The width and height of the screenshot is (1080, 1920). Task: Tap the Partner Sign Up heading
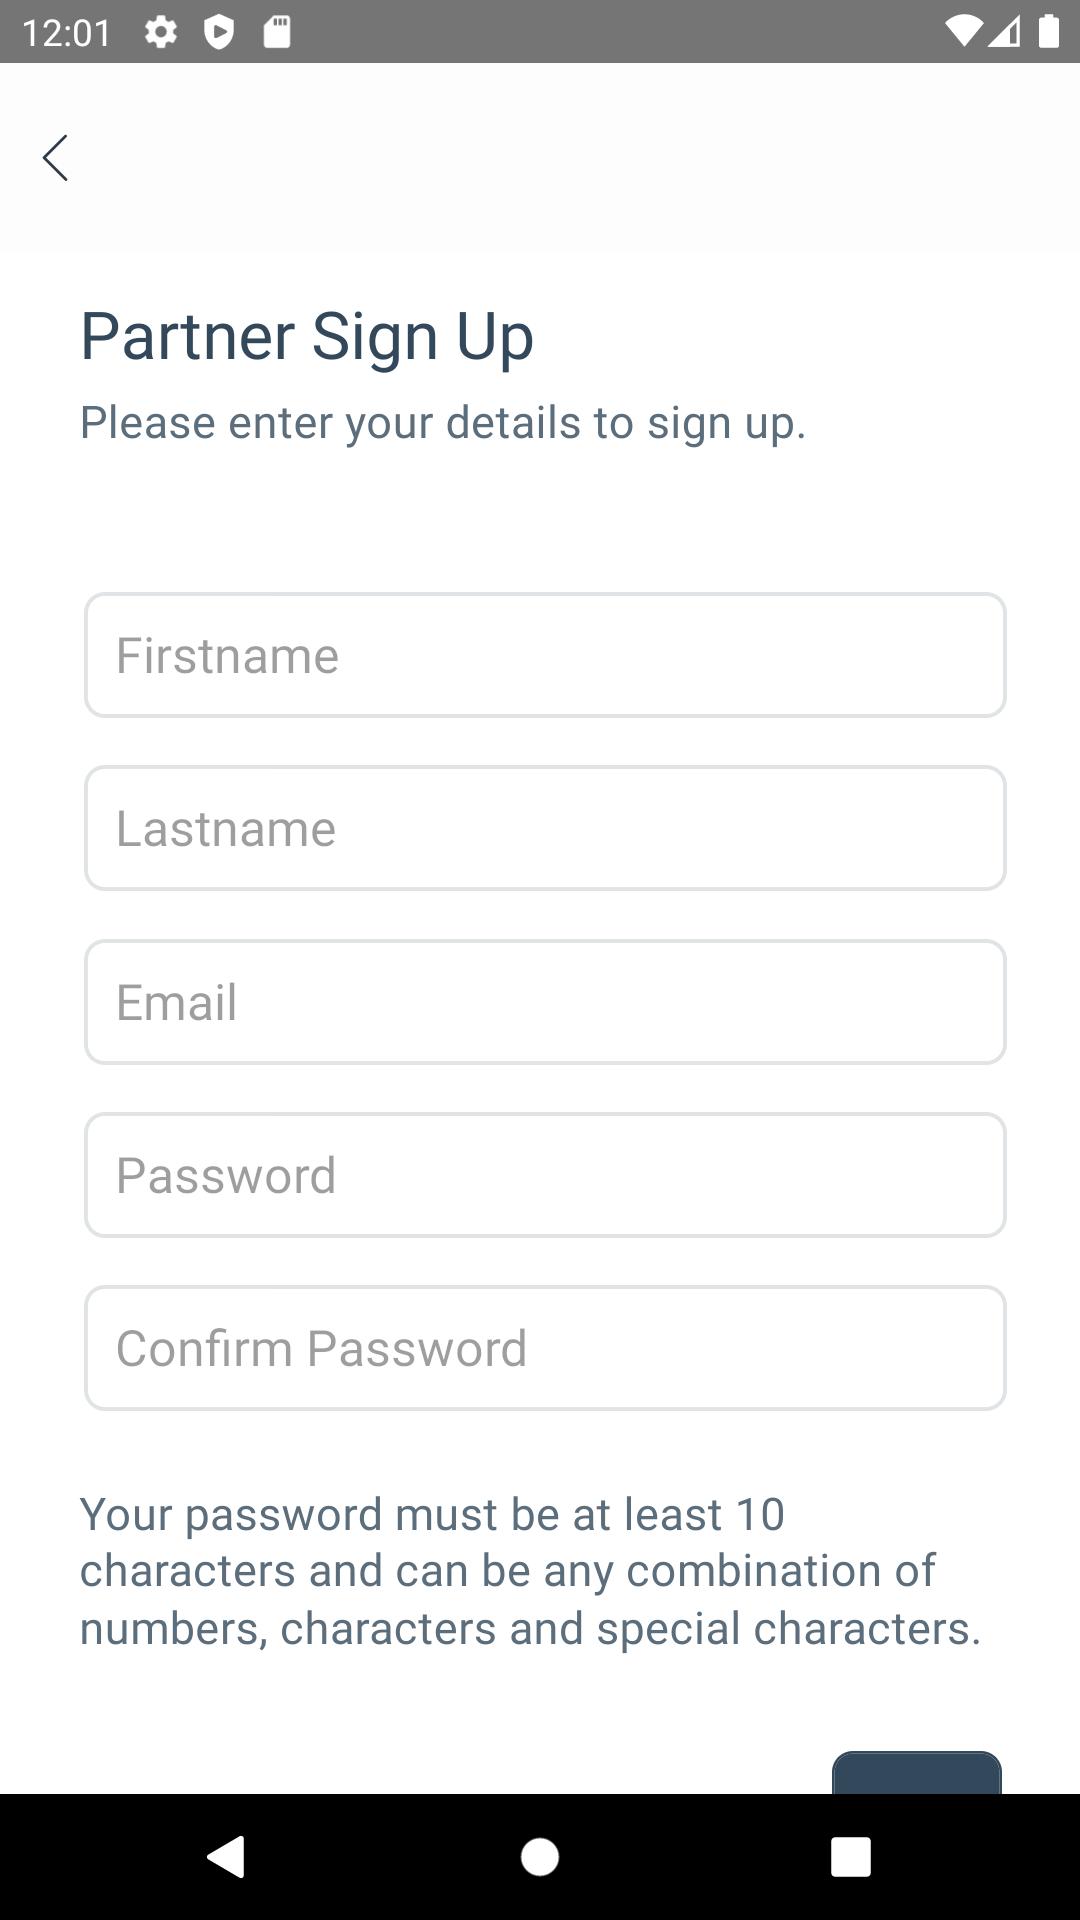(x=307, y=337)
